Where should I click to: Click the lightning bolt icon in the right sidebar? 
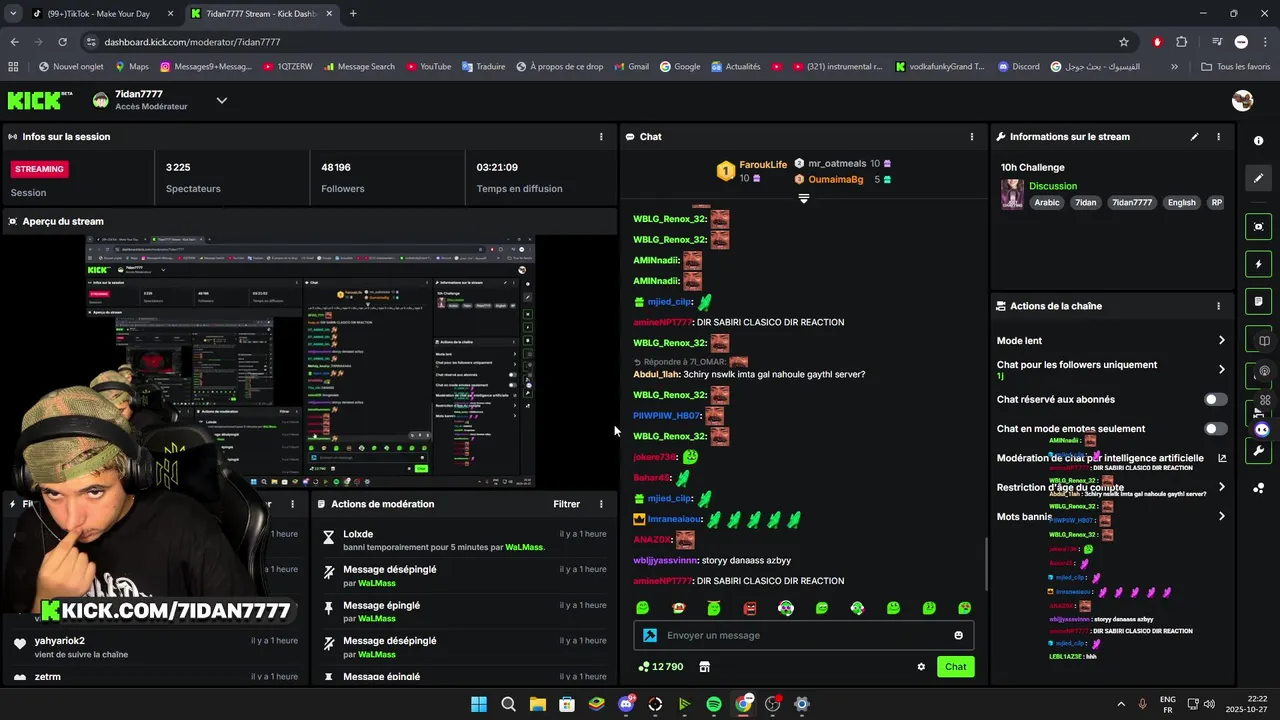click(x=1259, y=264)
